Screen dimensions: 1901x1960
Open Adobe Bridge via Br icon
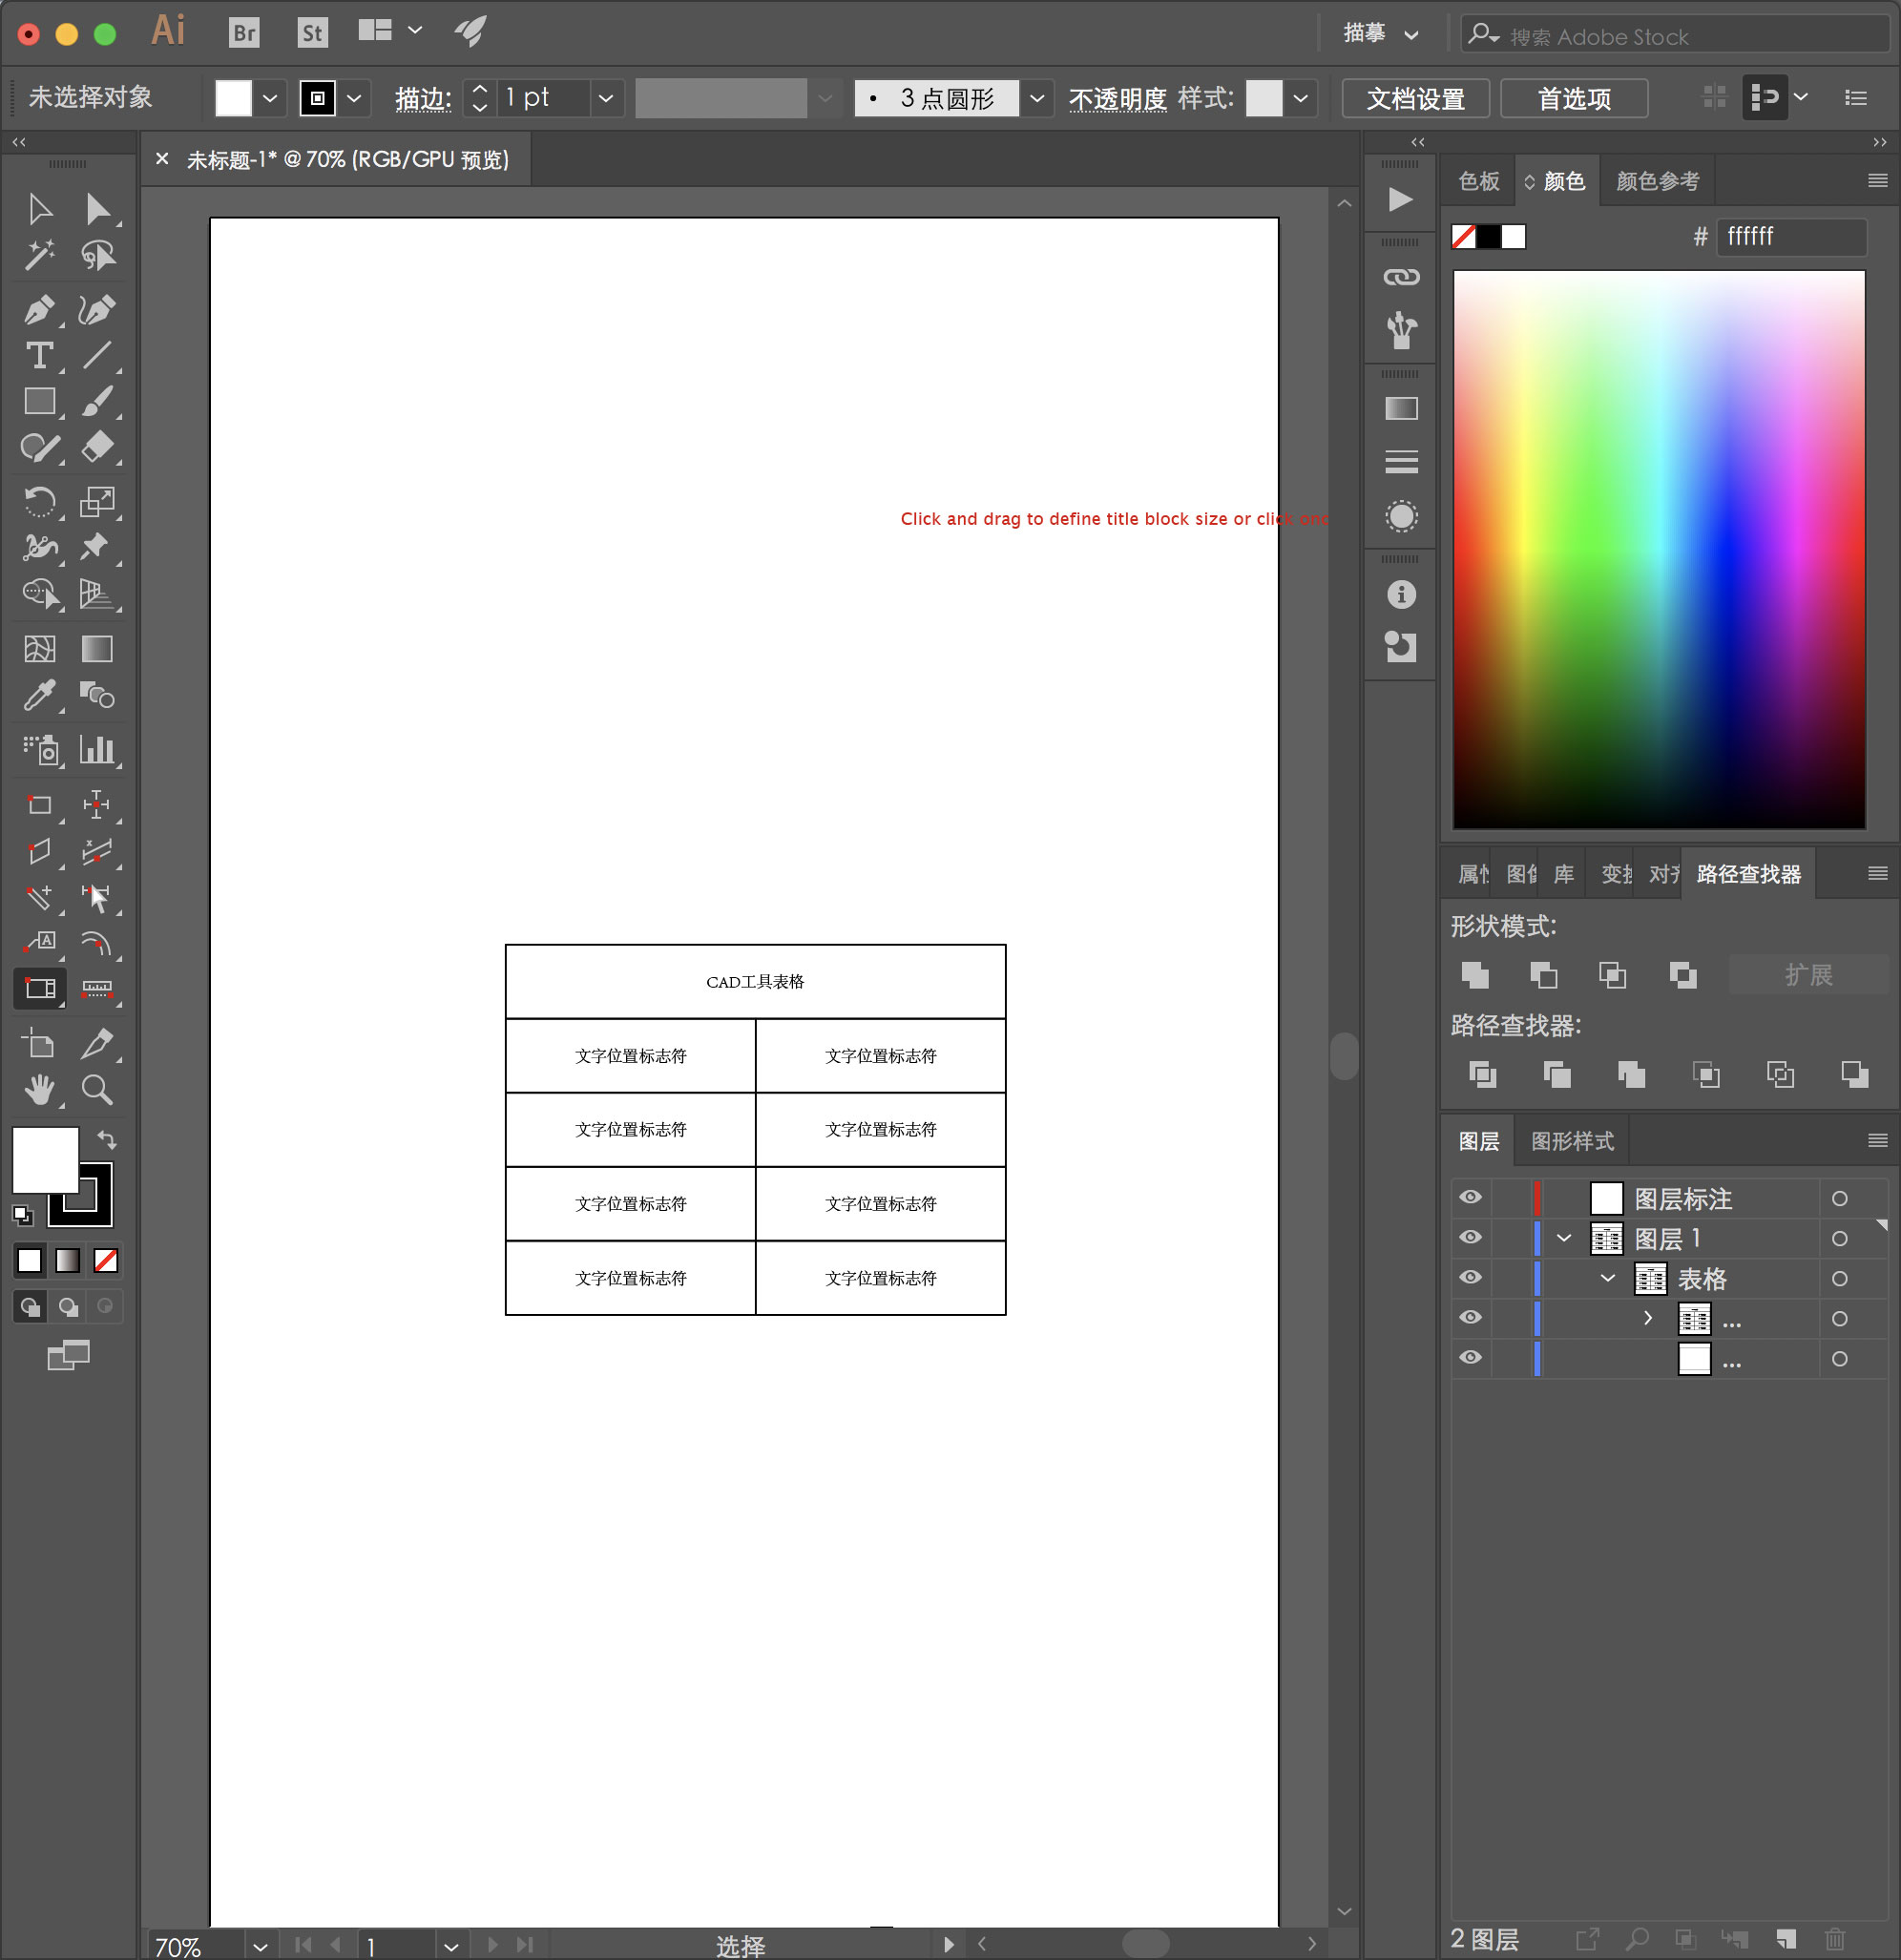click(x=244, y=33)
